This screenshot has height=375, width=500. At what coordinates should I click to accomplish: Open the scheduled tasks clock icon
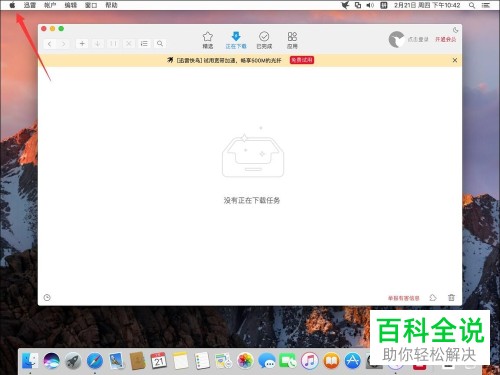(47, 298)
